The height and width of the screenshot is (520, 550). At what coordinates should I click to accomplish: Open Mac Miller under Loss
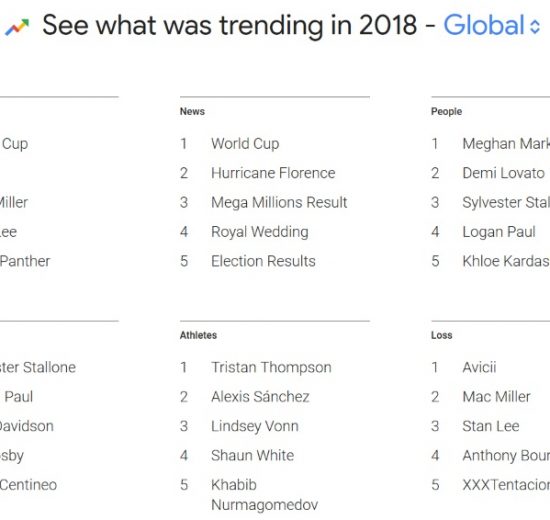coord(496,397)
